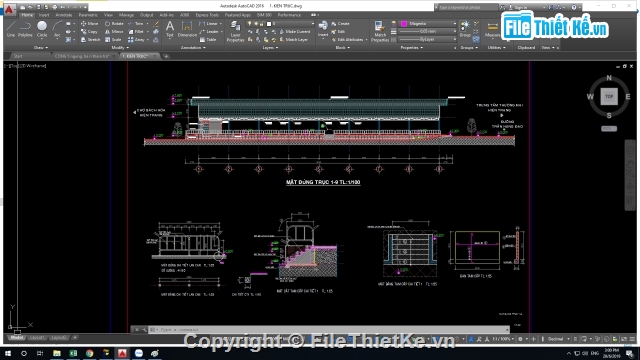The width and height of the screenshot is (640, 360).
Task: Click the Mirror tool
Action: pos(114,31)
